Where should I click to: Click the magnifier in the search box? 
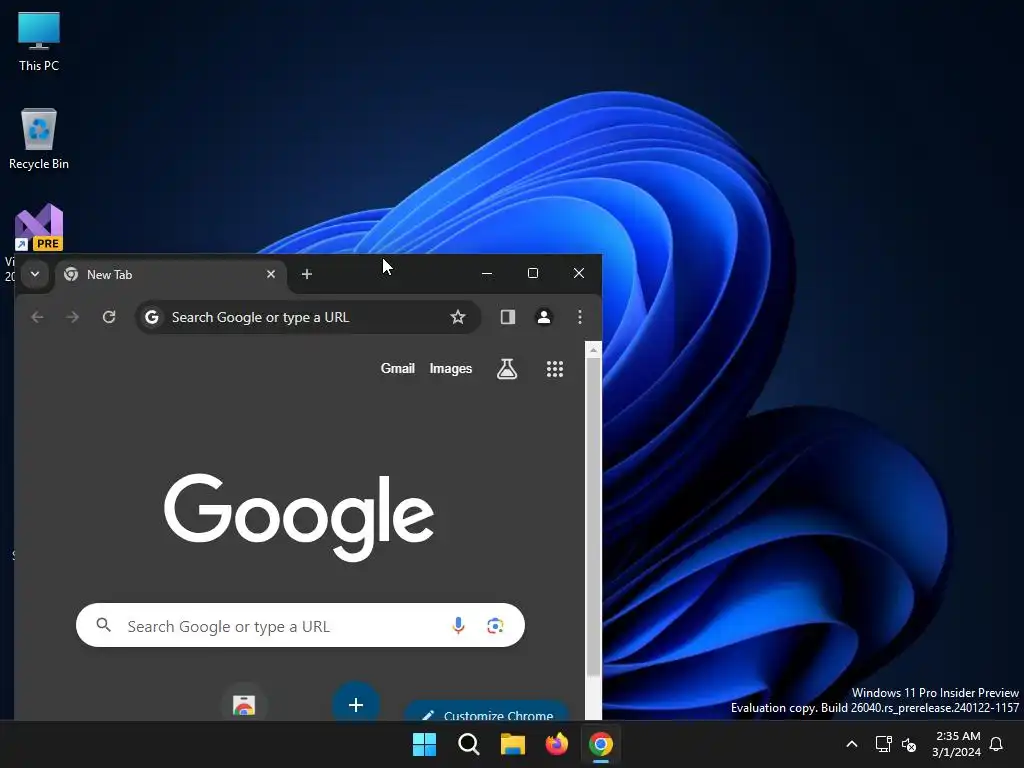tap(103, 626)
